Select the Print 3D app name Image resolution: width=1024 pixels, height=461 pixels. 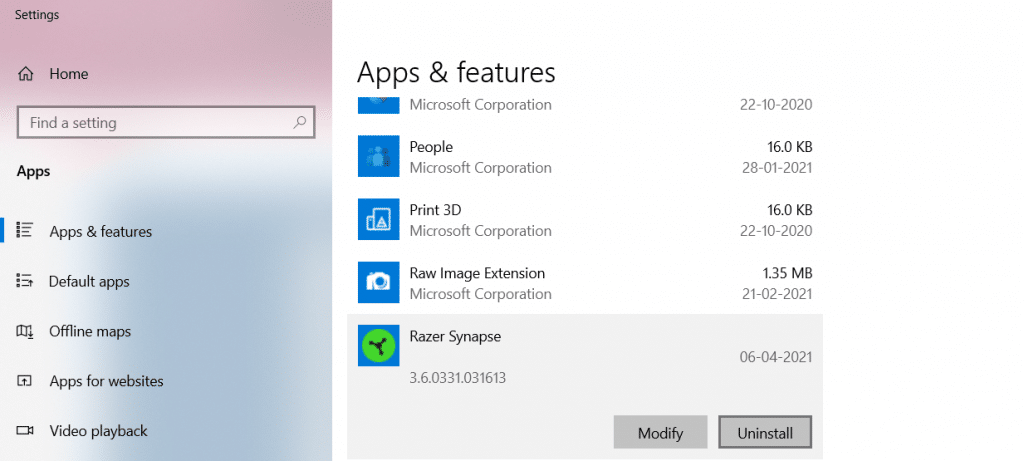[435, 210]
